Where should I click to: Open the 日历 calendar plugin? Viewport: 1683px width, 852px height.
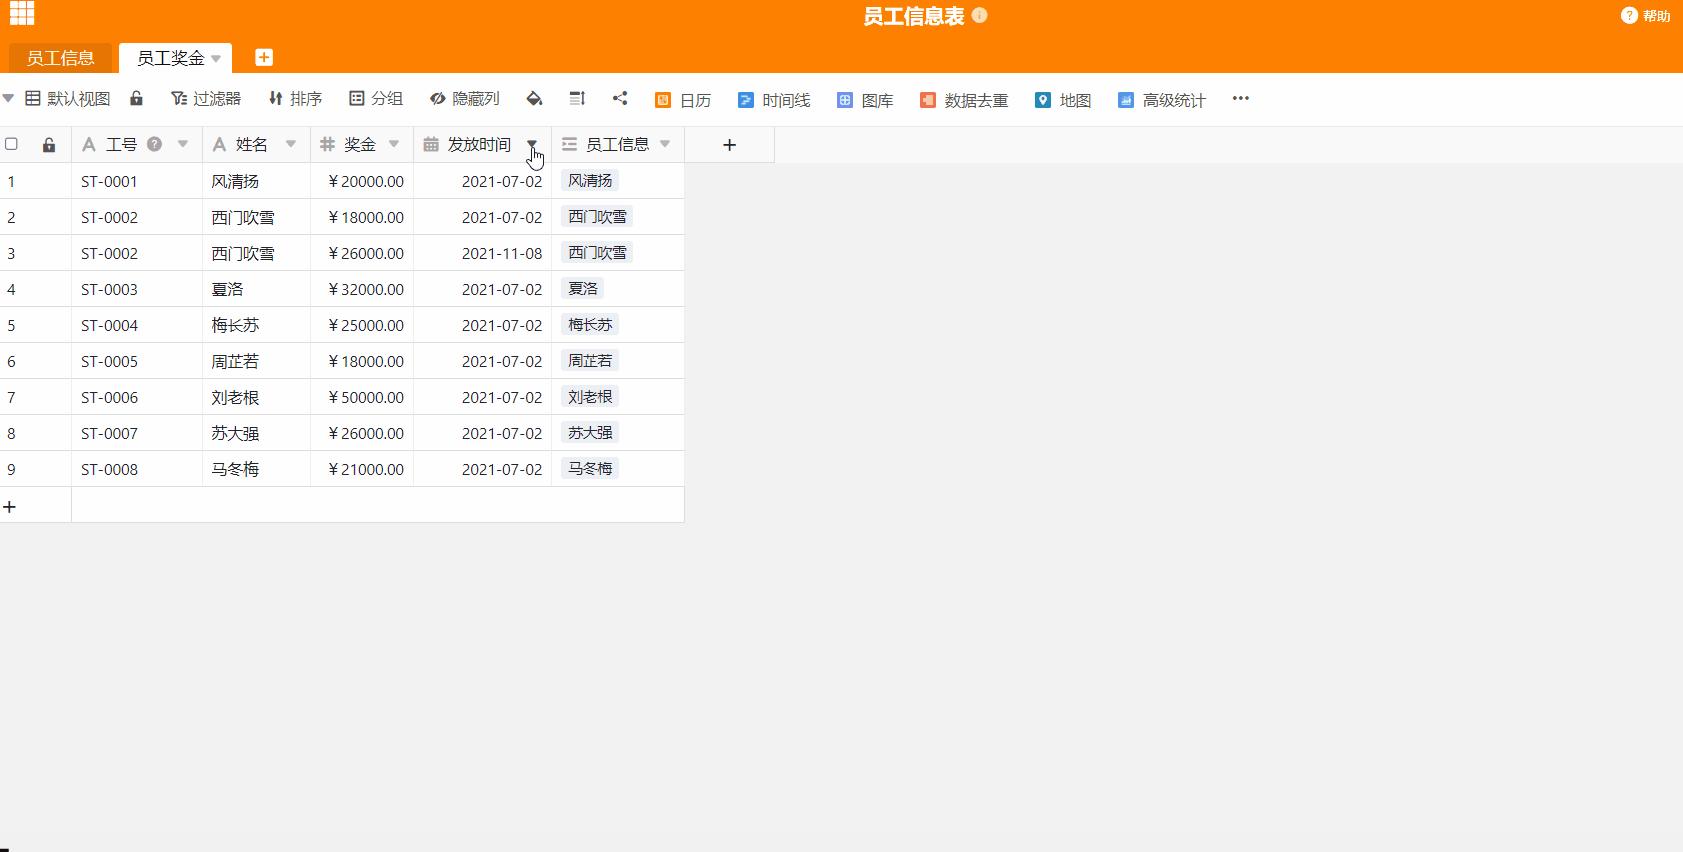point(683,100)
